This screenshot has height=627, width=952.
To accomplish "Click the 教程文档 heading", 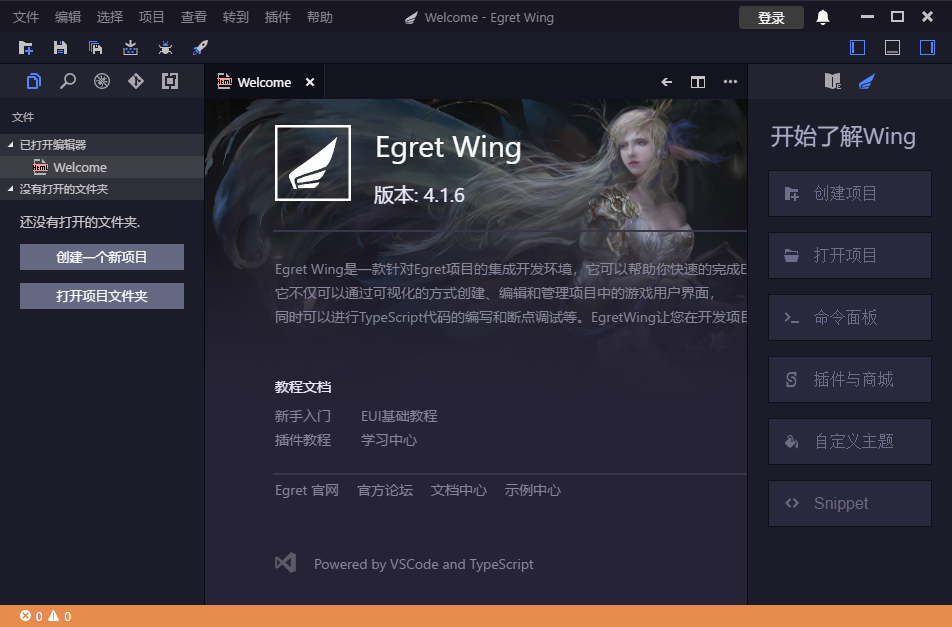I will (302, 387).
